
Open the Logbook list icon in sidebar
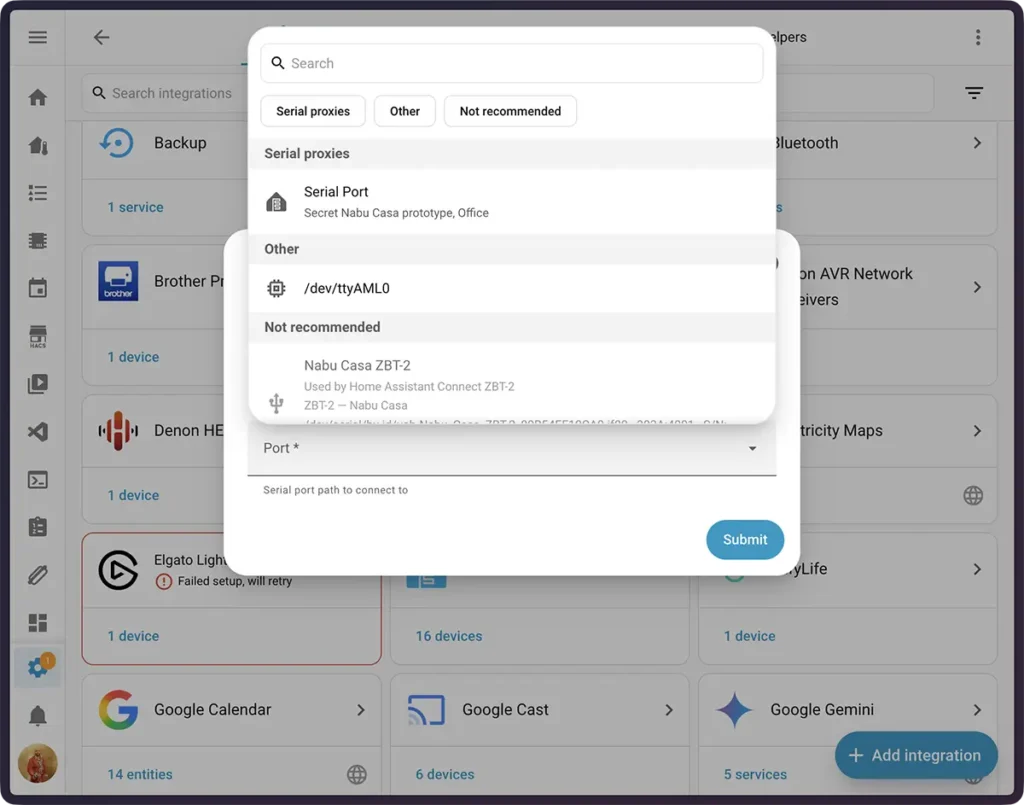pos(37,193)
